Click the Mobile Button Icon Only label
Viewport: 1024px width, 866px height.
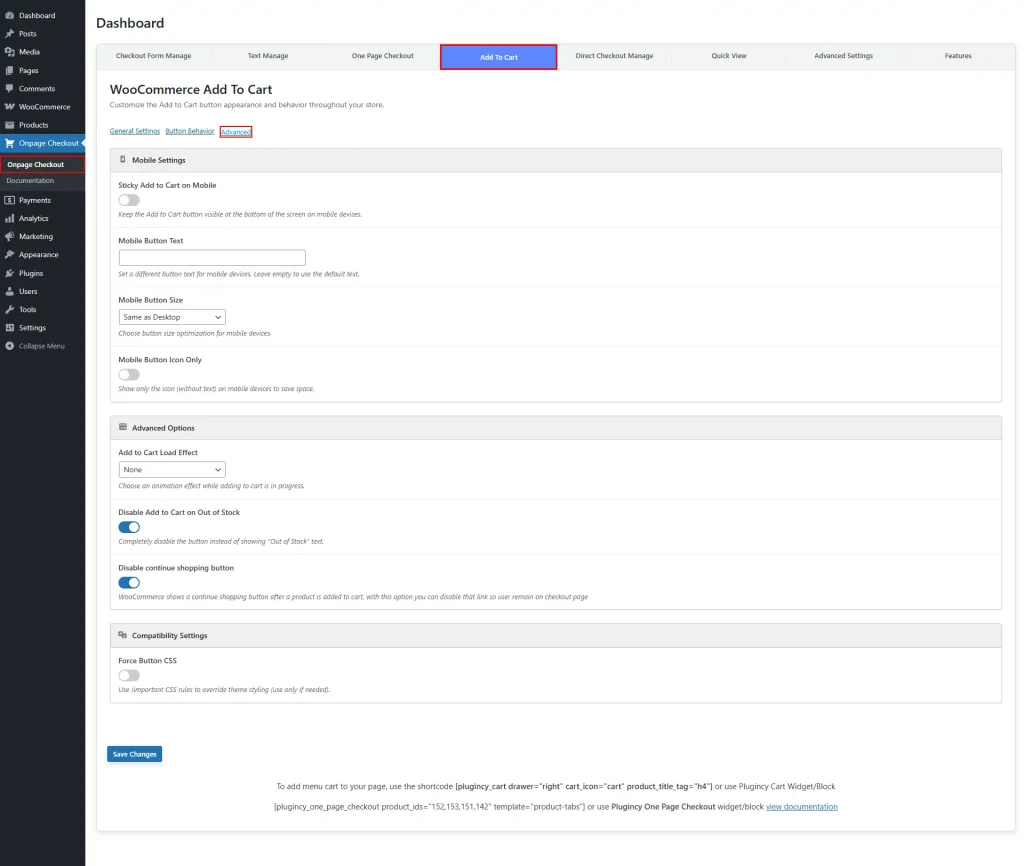pos(160,360)
